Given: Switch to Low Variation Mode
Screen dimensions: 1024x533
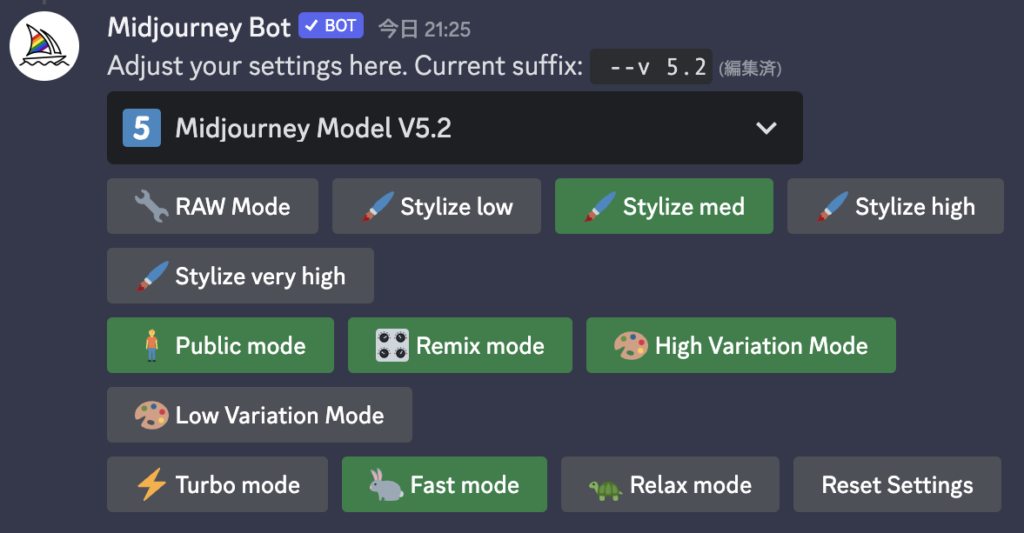Looking at the screenshot, I should pyautogui.click(x=259, y=415).
